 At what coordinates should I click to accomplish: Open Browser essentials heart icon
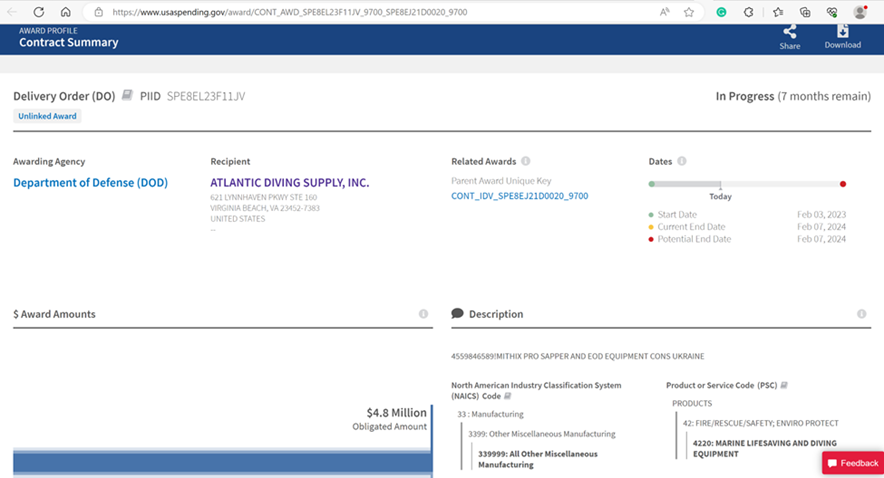pos(832,12)
